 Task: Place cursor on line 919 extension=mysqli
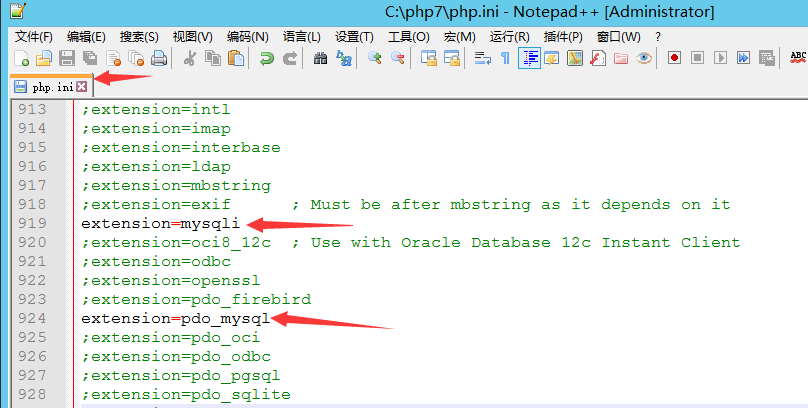pos(160,224)
